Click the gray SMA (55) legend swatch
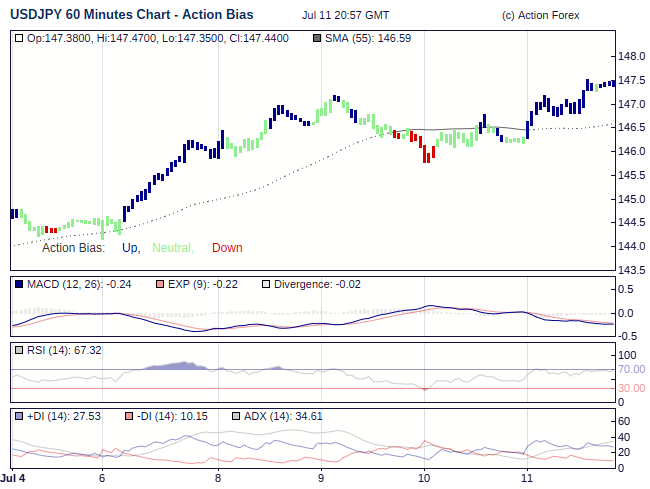 pyautogui.click(x=318, y=38)
